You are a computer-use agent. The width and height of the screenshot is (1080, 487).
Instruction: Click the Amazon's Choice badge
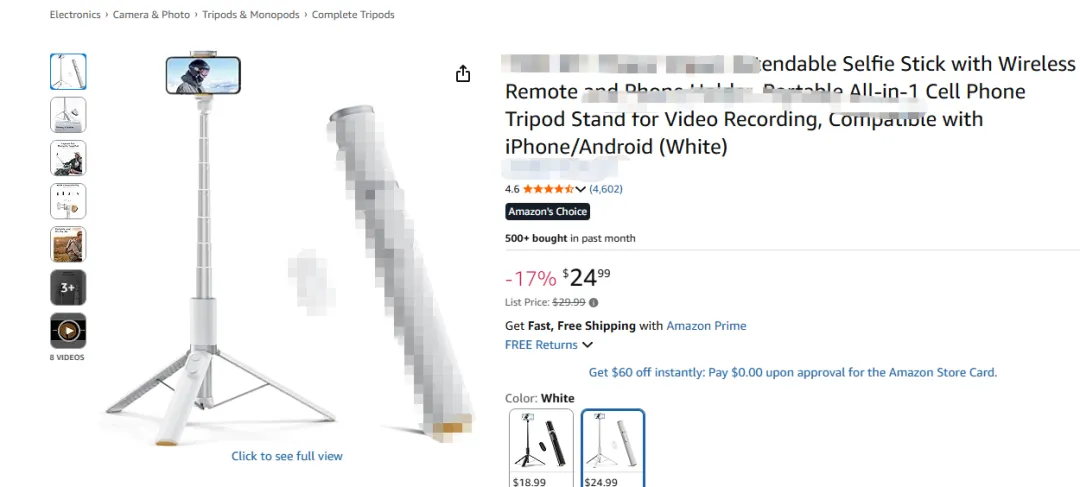(547, 212)
